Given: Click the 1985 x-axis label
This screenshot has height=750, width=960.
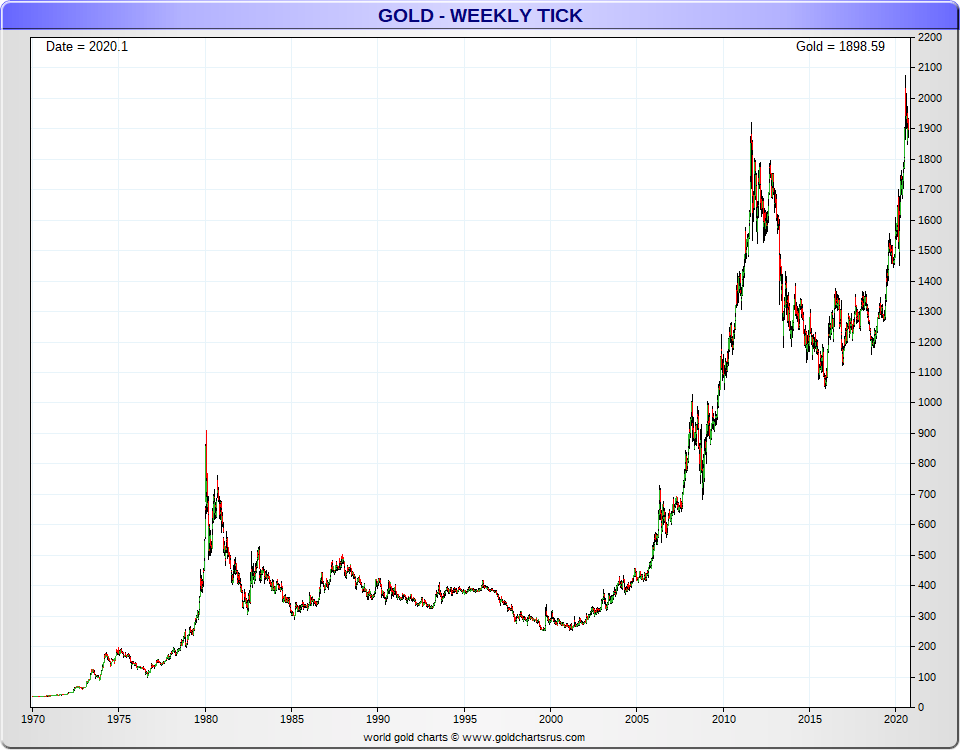Looking at the screenshot, I should pos(291,719).
